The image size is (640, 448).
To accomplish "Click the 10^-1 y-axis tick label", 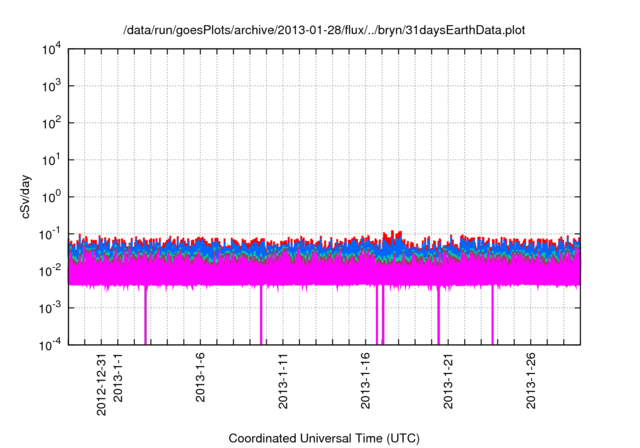I will point(51,235).
